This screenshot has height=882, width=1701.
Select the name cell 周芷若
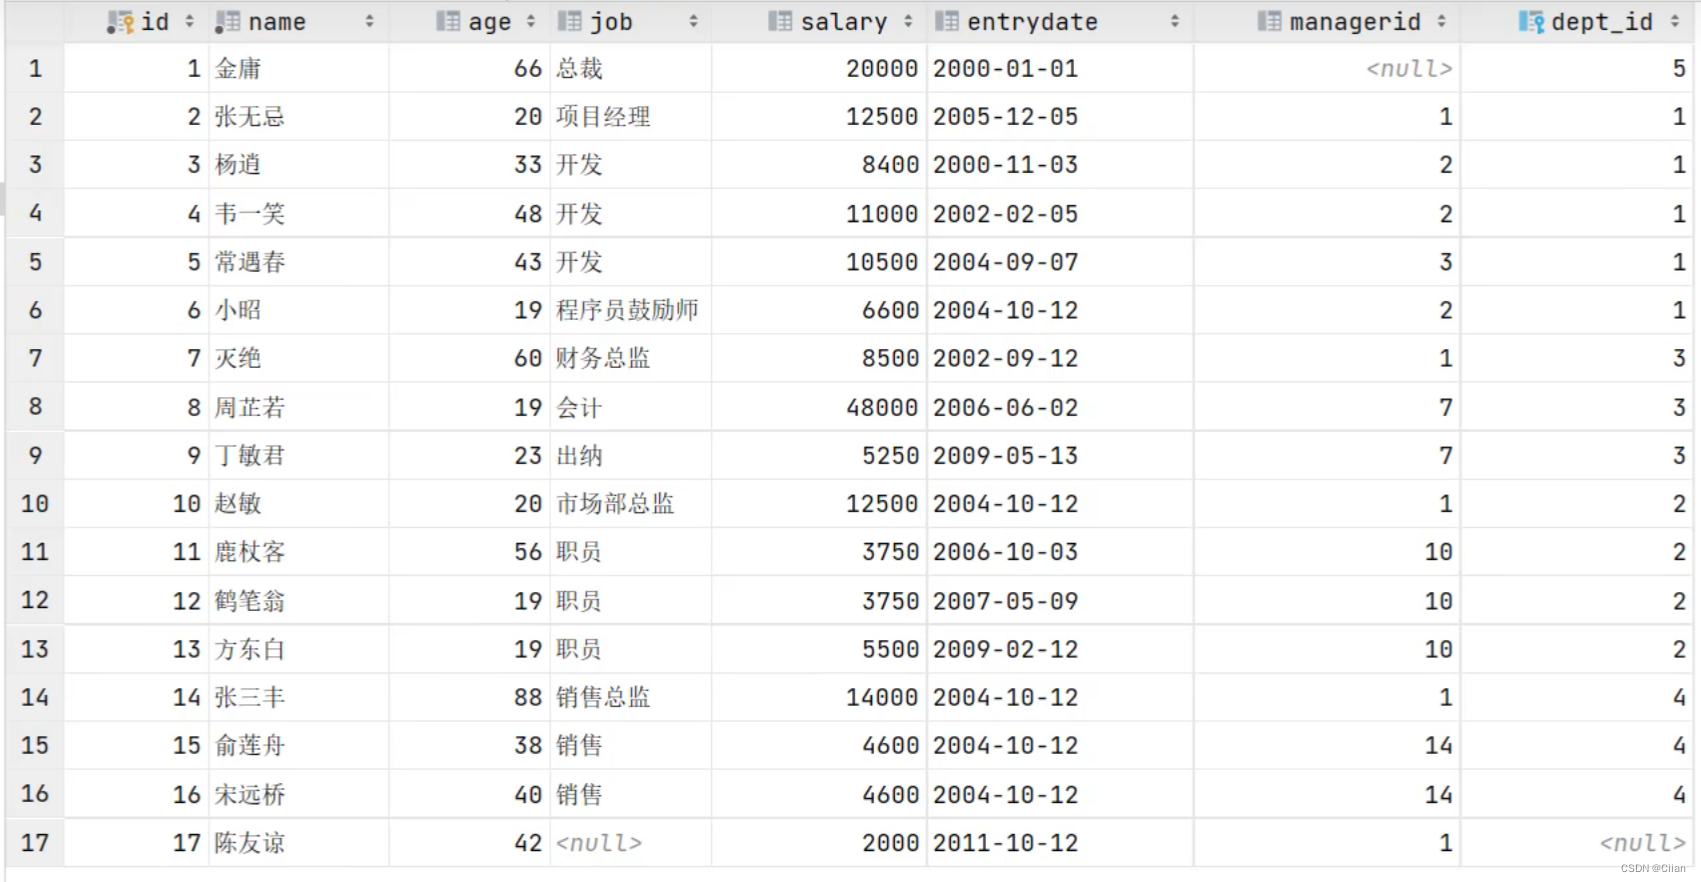[x=298, y=408]
